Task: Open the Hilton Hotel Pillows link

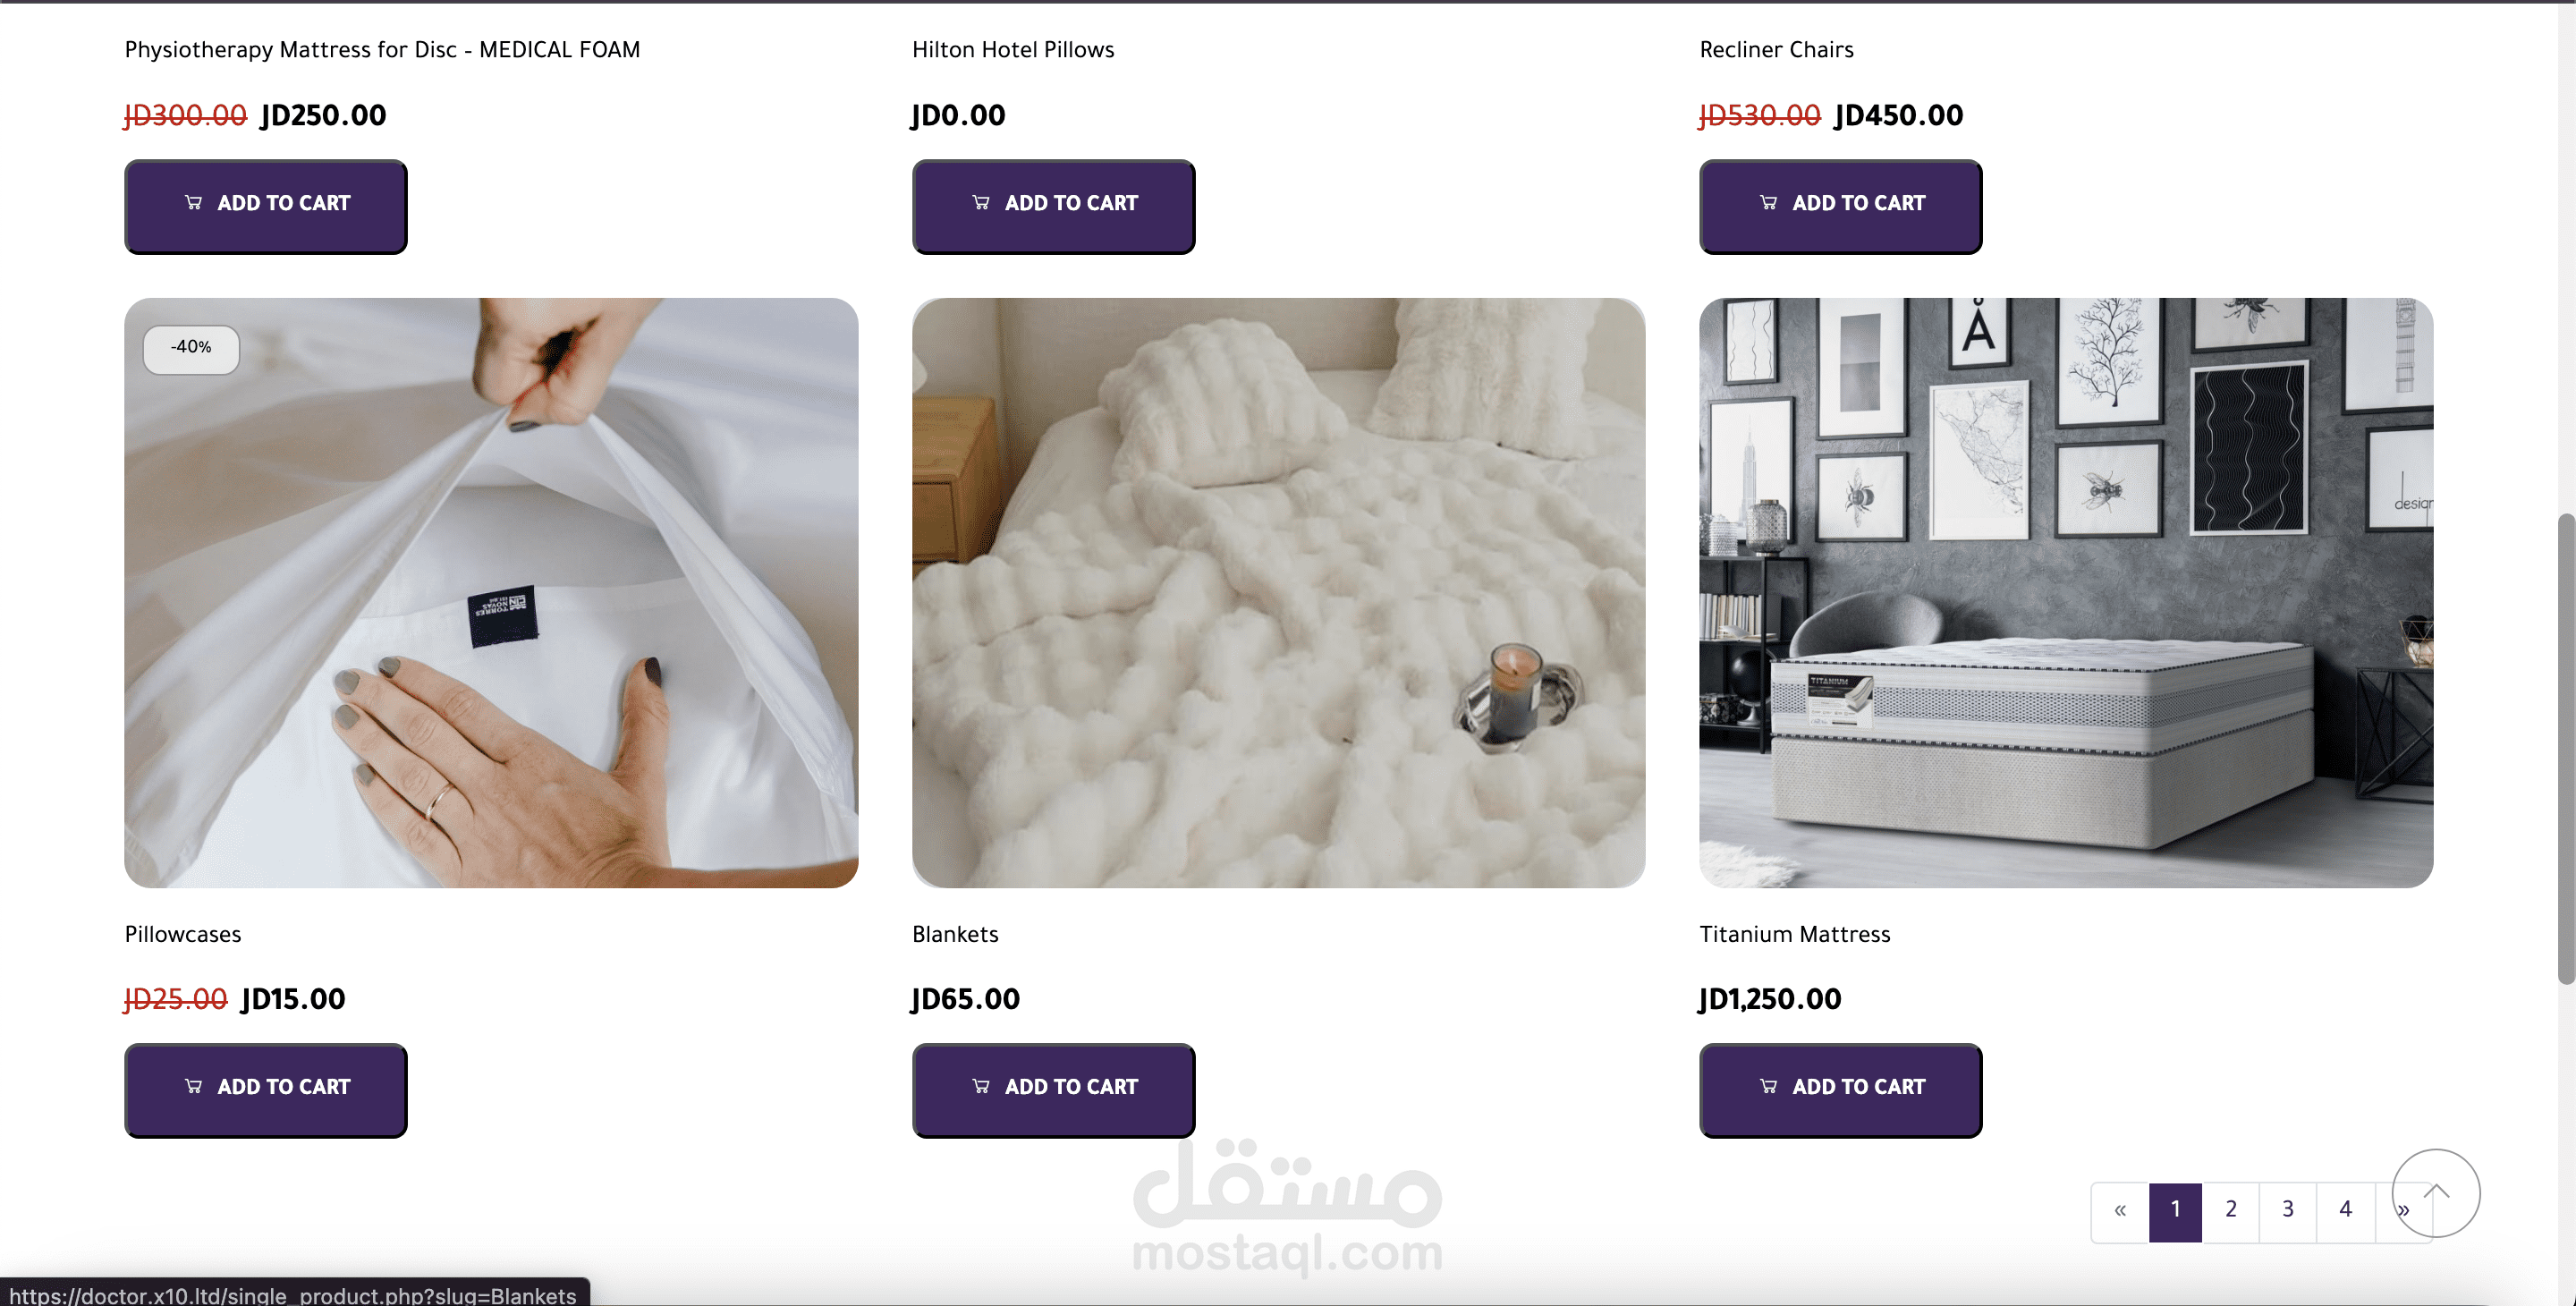Action: click(1013, 50)
